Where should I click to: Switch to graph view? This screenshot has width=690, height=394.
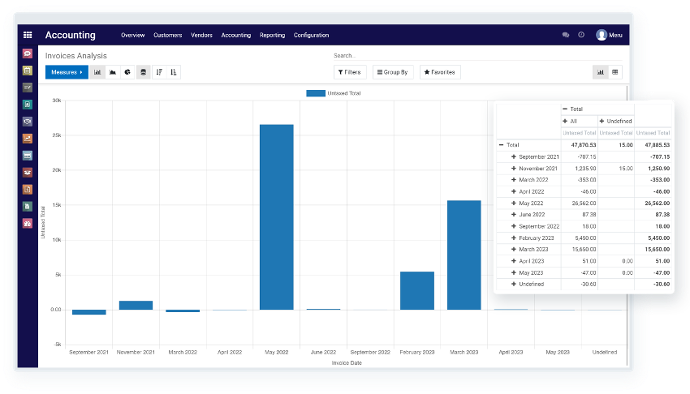click(x=600, y=72)
